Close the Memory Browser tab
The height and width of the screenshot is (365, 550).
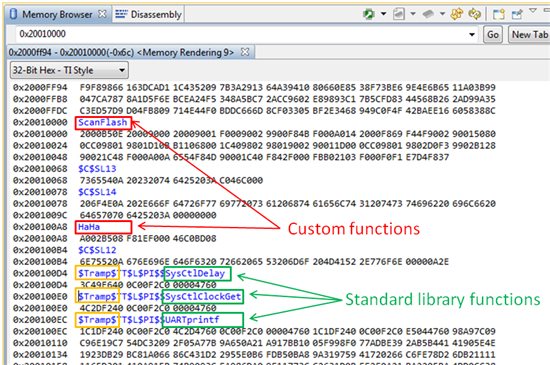coord(102,14)
